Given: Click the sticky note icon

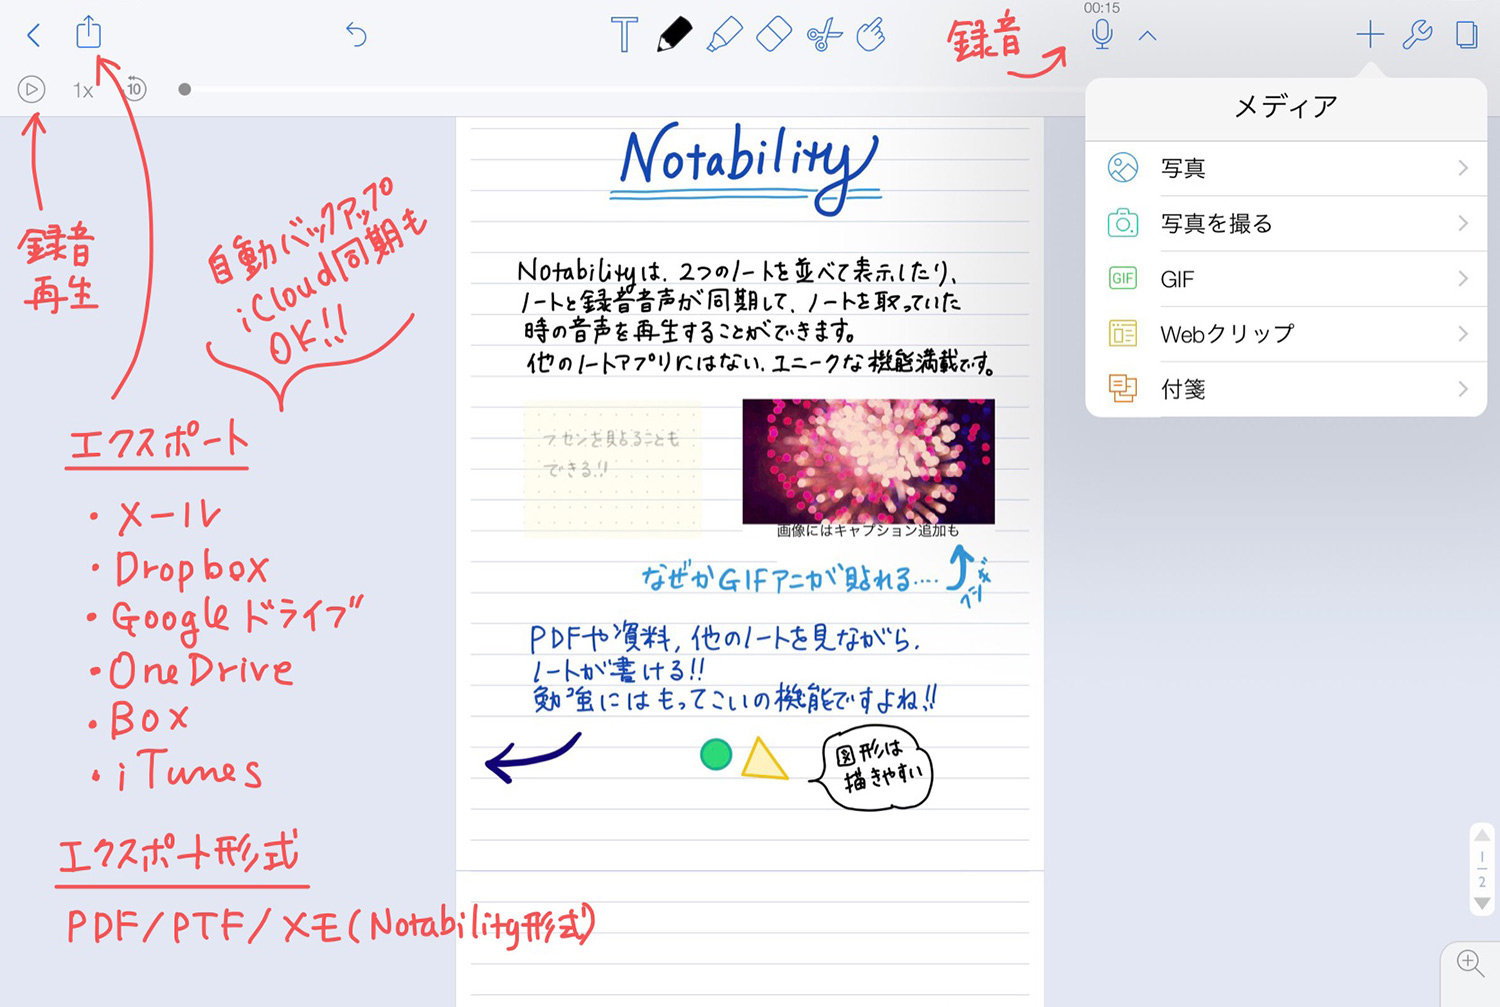Looking at the screenshot, I should click(x=1123, y=388).
